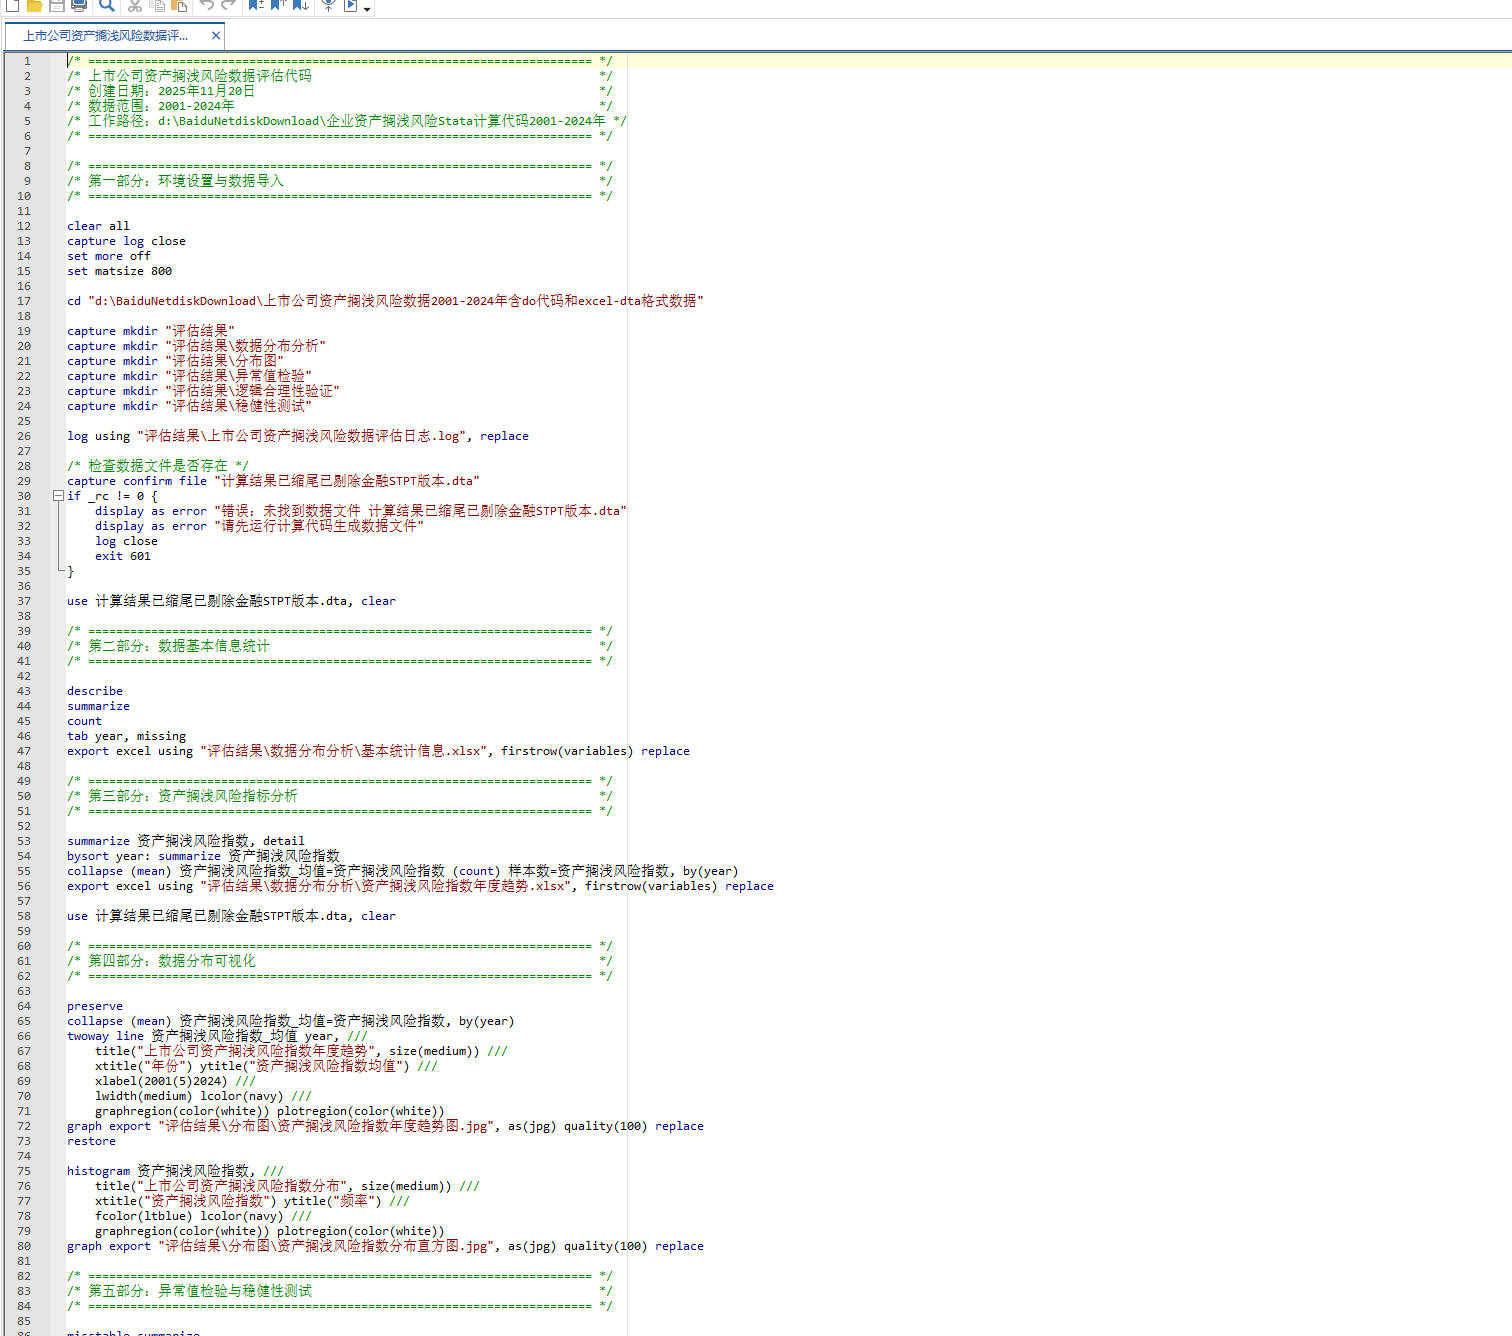This screenshot has height=1336, width=1512.
Task: Execute the do-file with the run icon
Action: [x=351, y=5]
